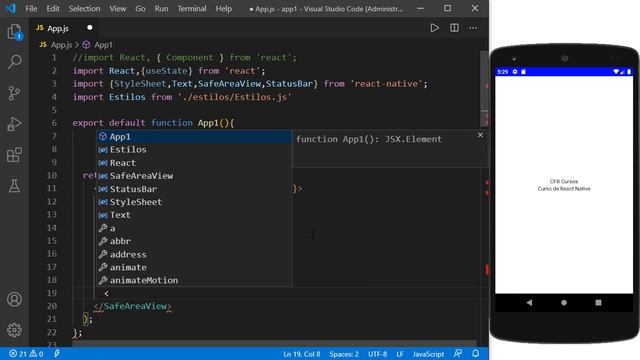
Task: Open the Go menu
Action: point(140,9)
